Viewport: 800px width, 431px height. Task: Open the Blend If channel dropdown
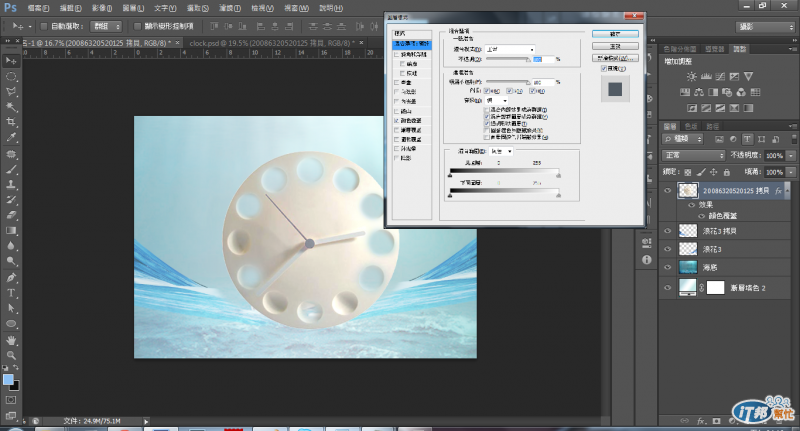coord(501,151)
